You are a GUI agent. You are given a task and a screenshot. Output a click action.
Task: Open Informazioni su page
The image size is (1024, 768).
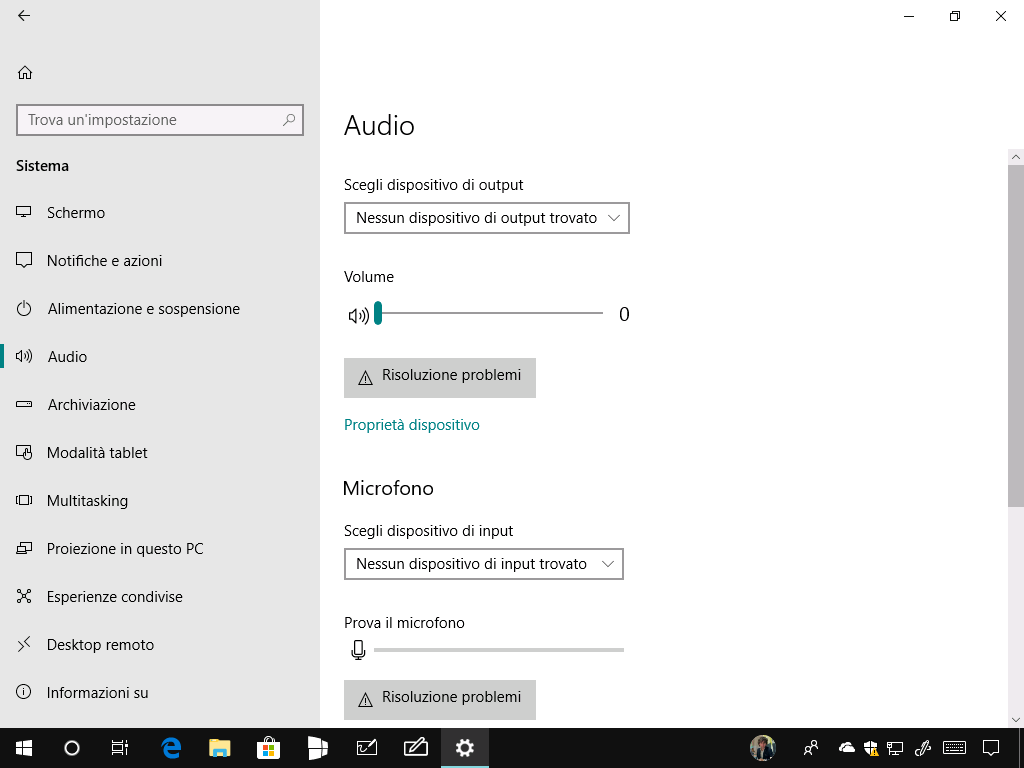[x=160, y=693]
